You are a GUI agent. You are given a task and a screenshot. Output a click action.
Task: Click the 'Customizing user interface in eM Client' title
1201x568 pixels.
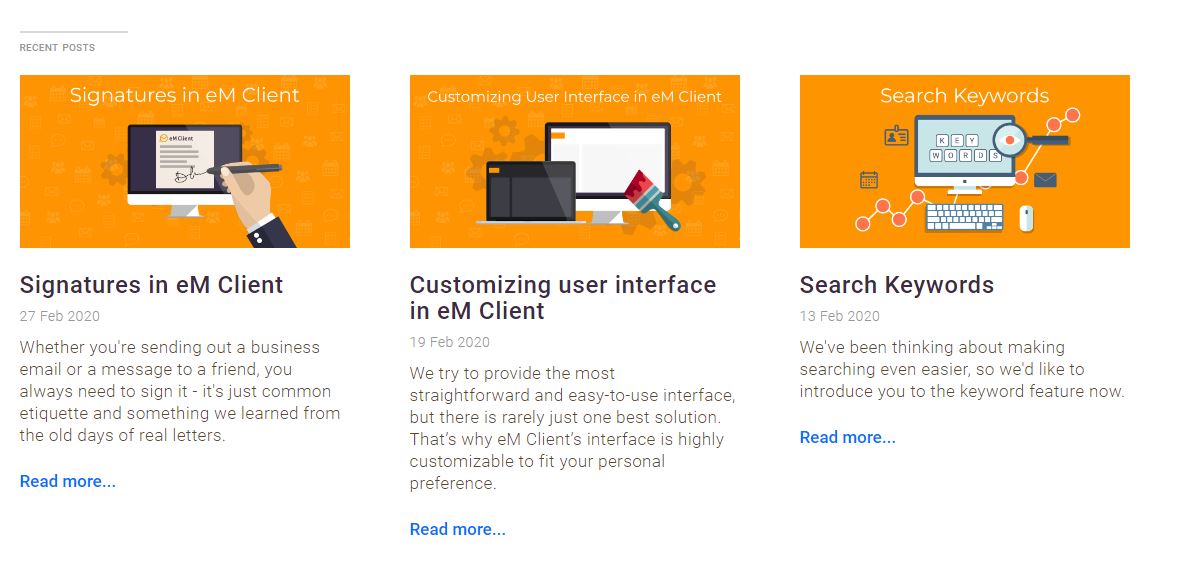tap(563, 298)
